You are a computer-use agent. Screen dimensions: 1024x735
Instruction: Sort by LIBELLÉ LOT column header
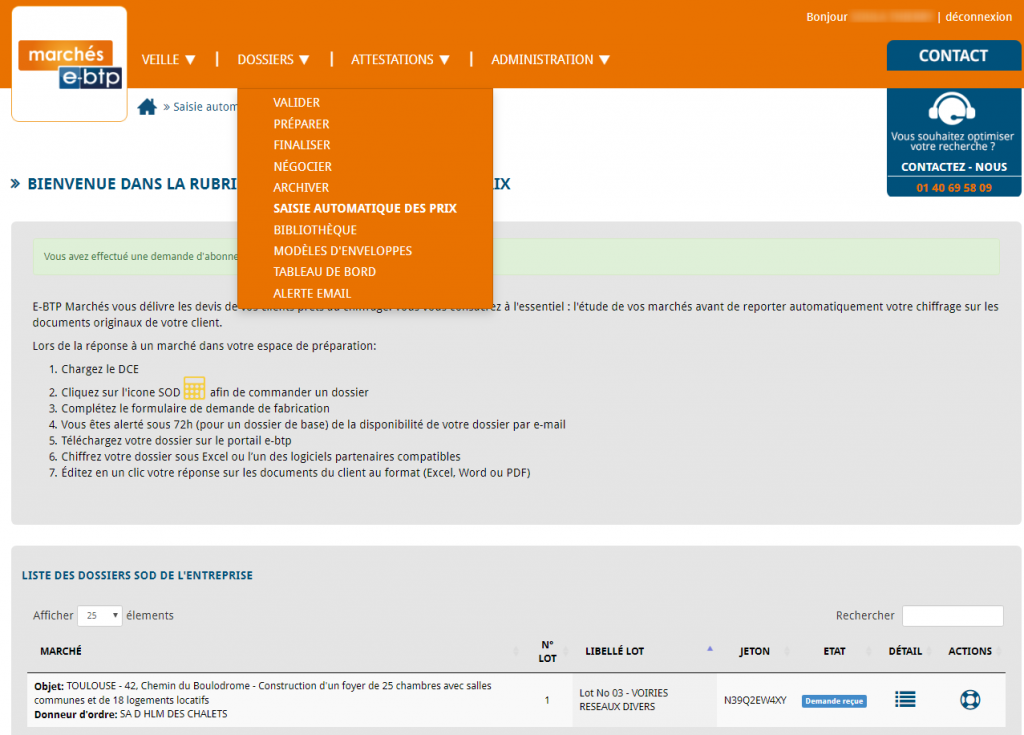tap(615, 651)
